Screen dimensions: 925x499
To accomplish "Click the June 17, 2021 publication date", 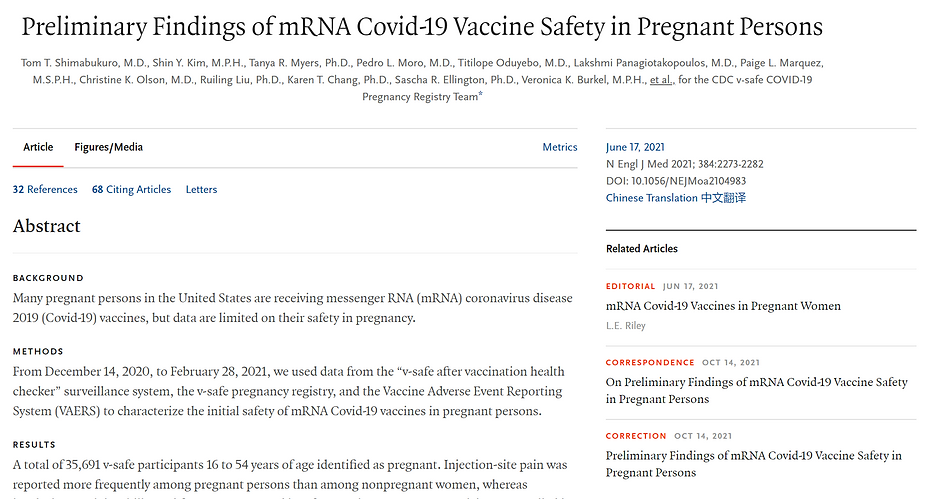I will click(635, 147).
